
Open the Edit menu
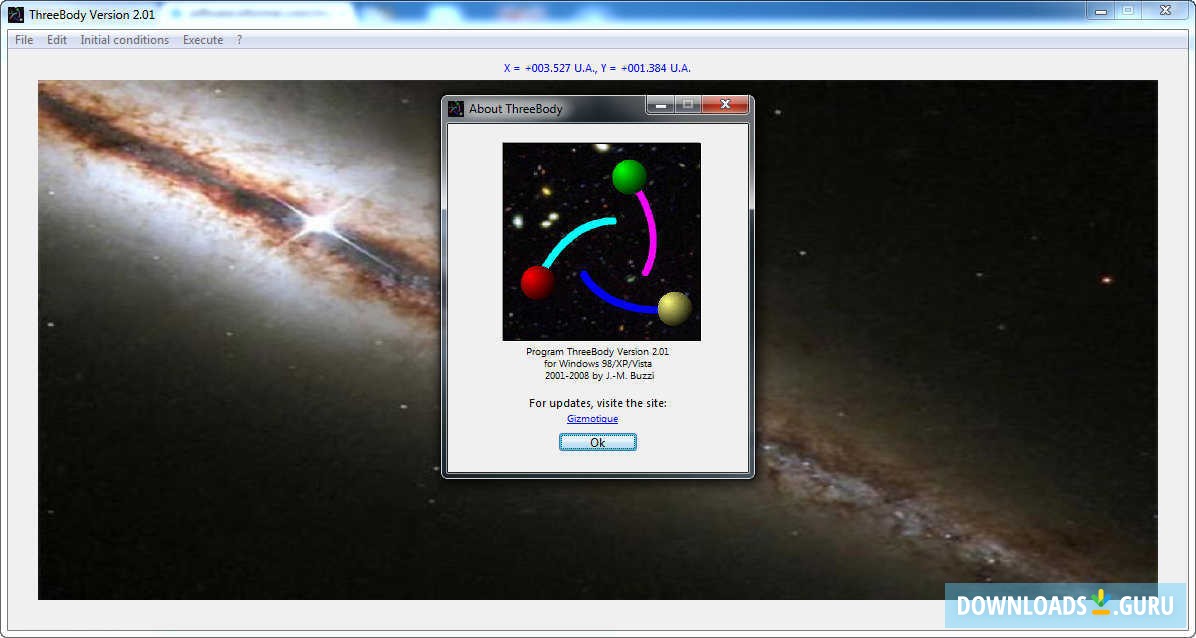pyautogui.click(x=57, y=40)
